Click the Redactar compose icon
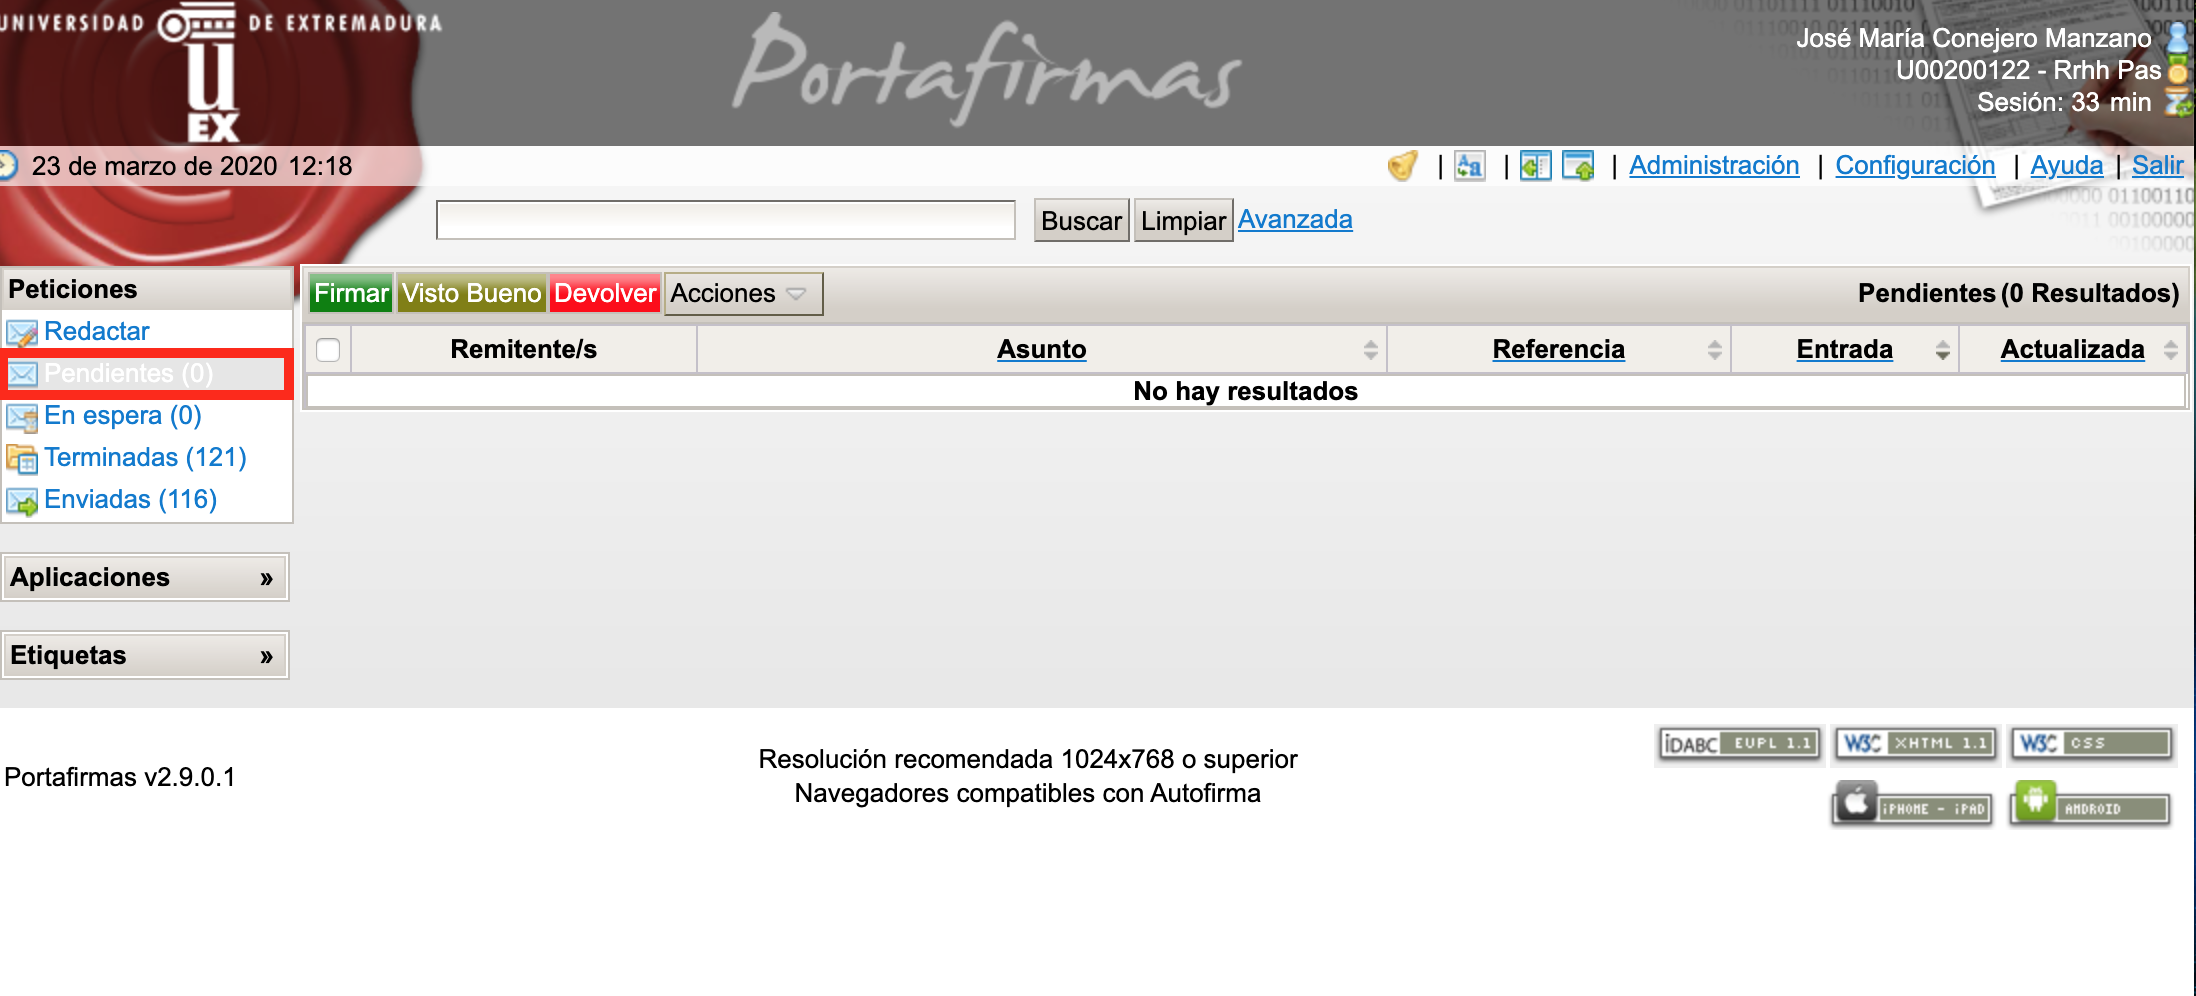 [x=21, y=333]
